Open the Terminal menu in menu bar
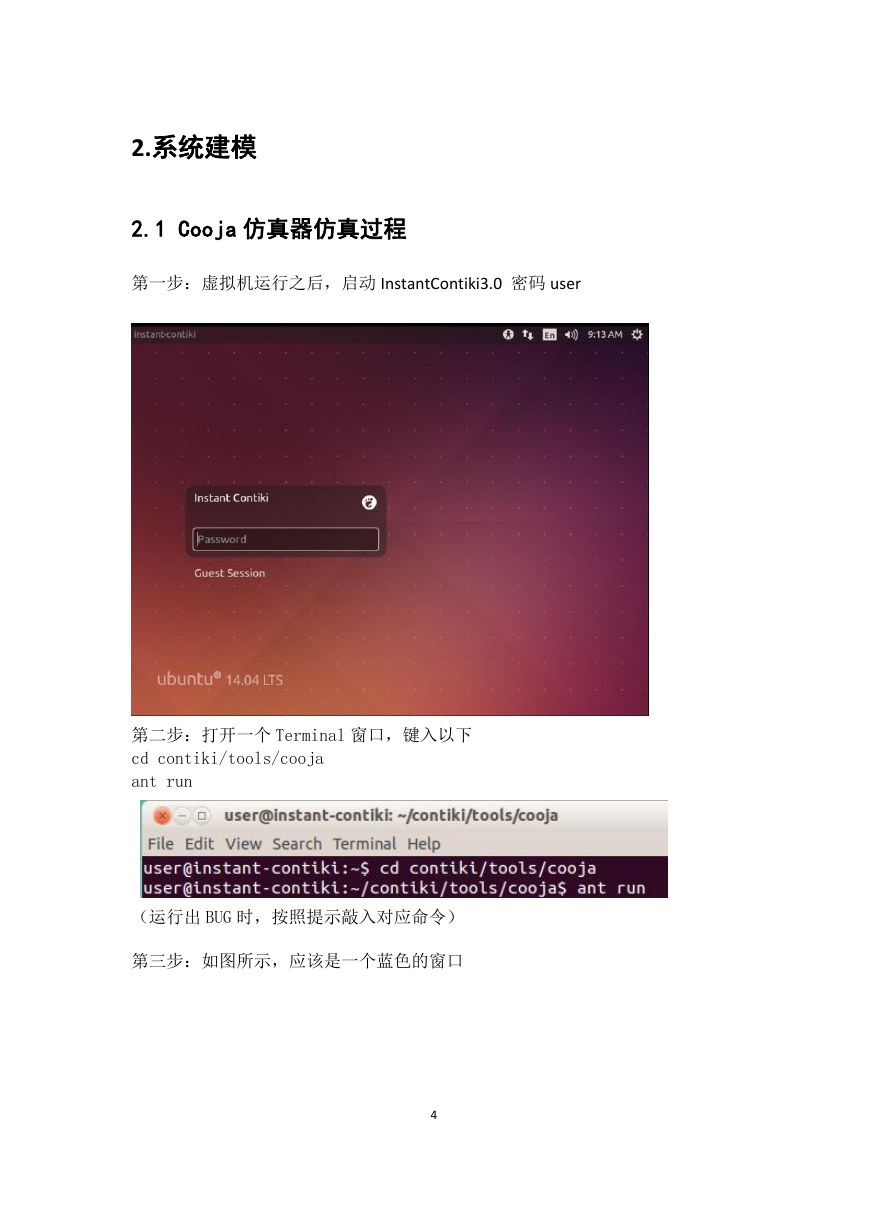Viewport: 869px width, 1228px height. (x=364, y=843)
